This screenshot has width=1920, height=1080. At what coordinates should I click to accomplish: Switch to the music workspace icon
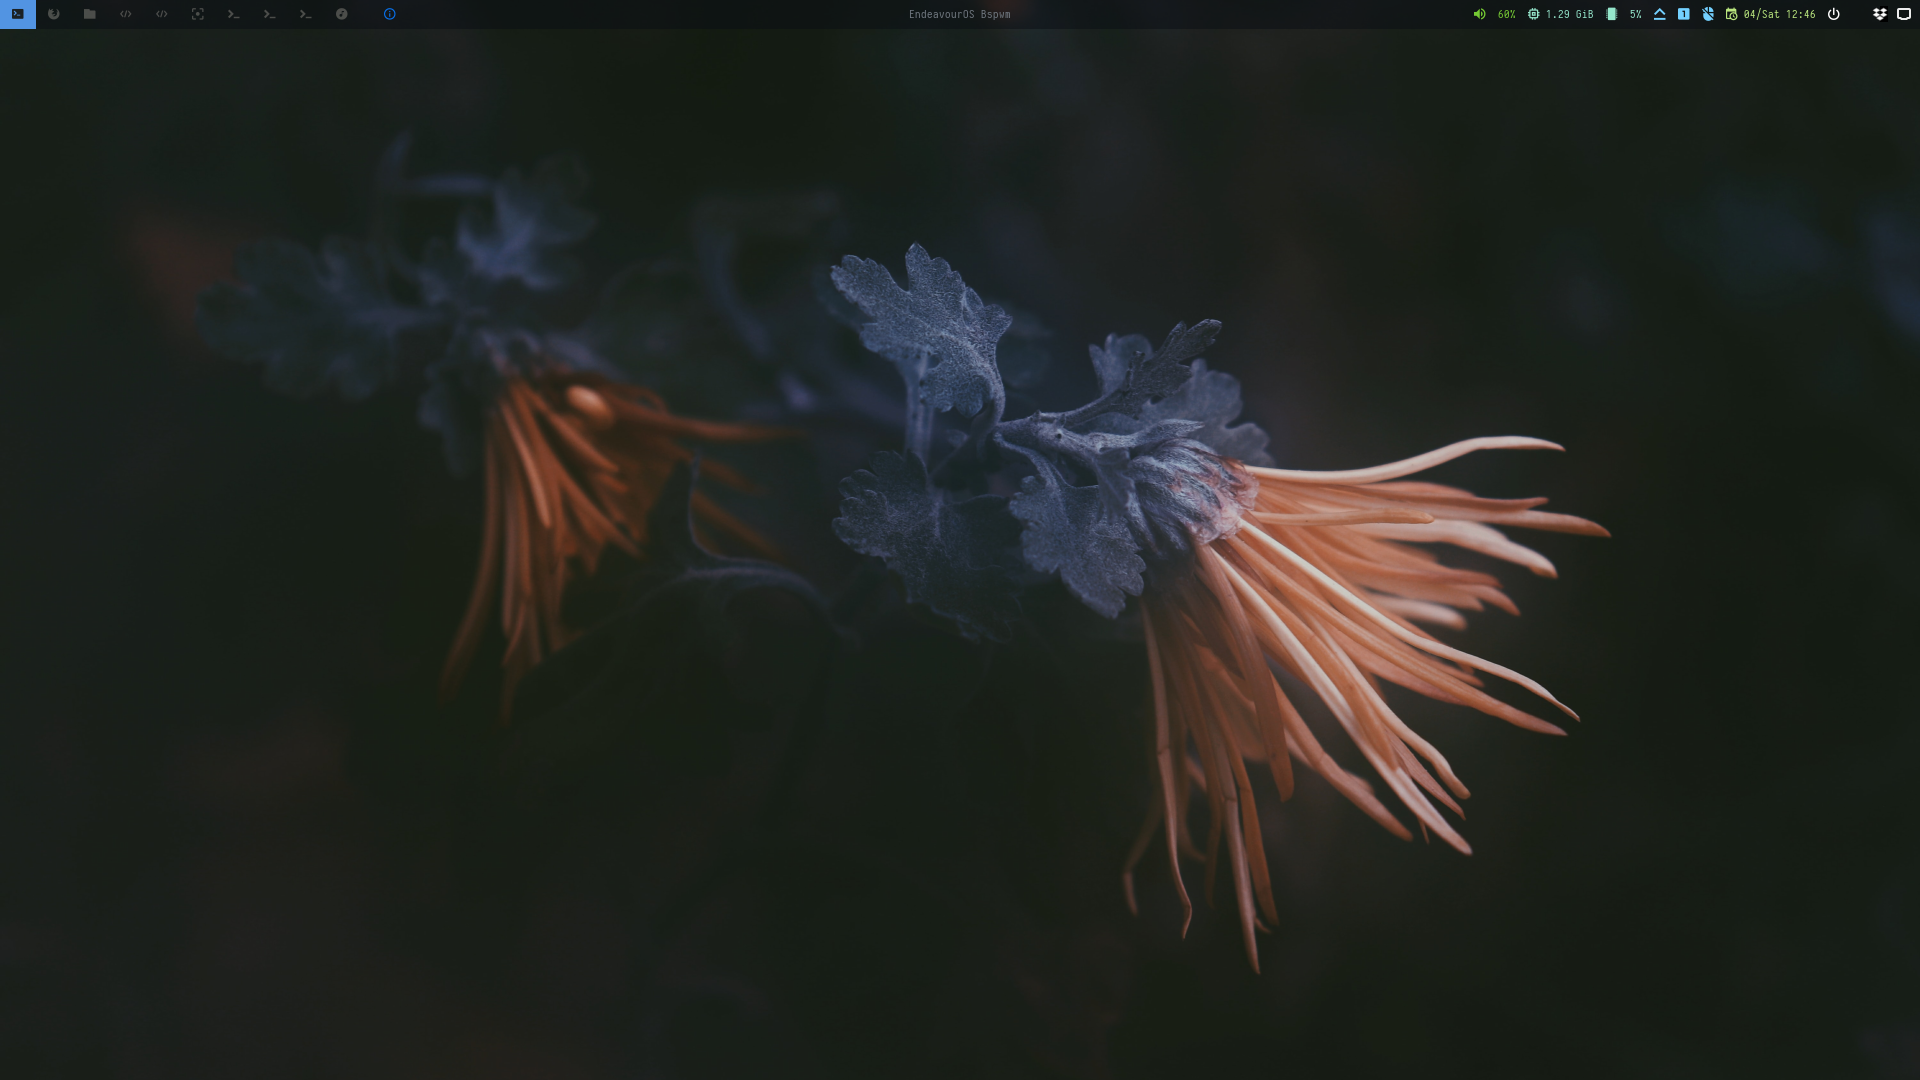tap(342, 14)
